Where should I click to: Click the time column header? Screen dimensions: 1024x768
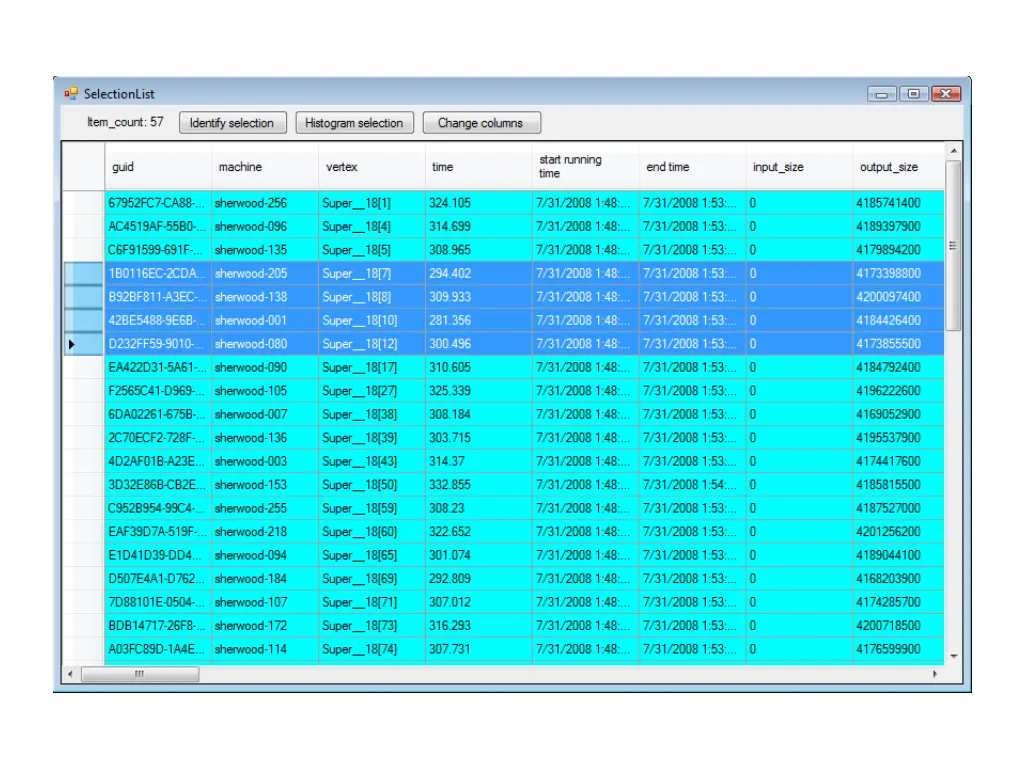pyautogui.click(x=479, y=167)
